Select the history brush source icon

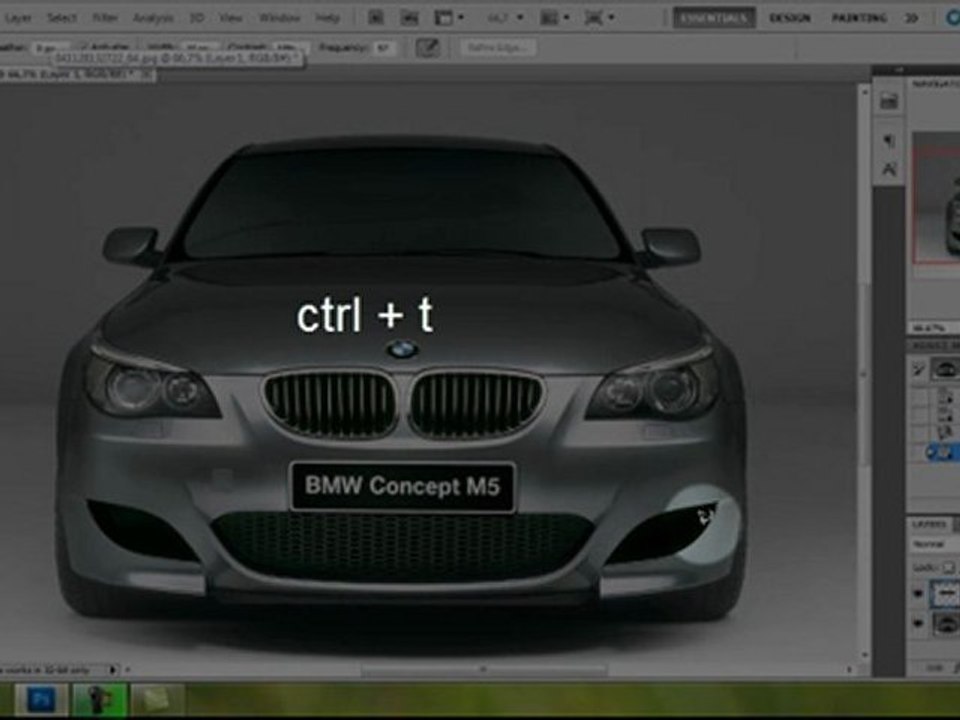[918, 369]
